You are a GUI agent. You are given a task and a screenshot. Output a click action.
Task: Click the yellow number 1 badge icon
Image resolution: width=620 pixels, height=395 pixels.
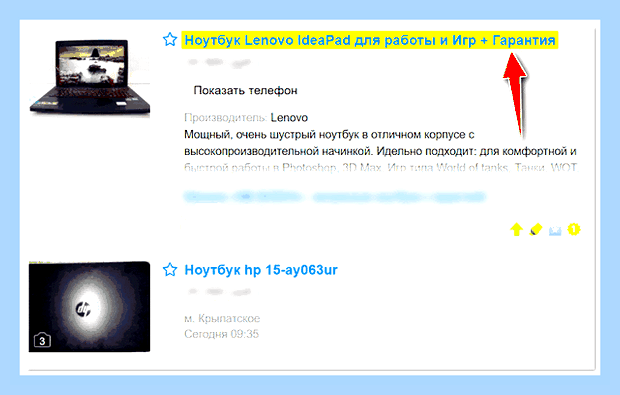coord(574,229)
